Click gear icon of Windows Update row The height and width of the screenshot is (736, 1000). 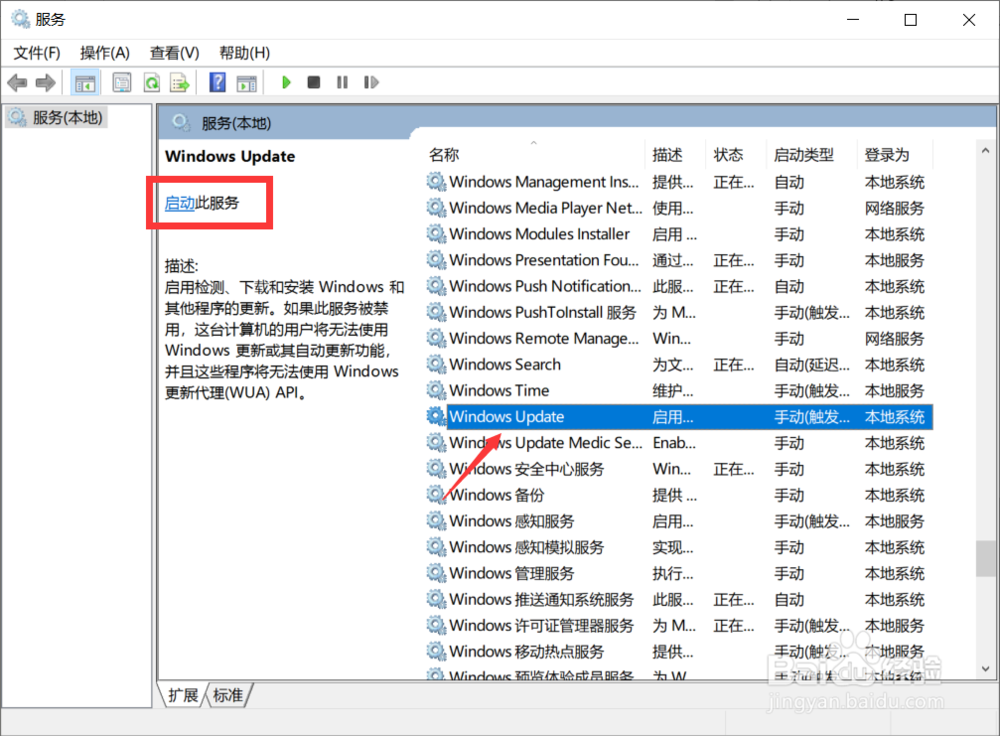coord(436,416)
